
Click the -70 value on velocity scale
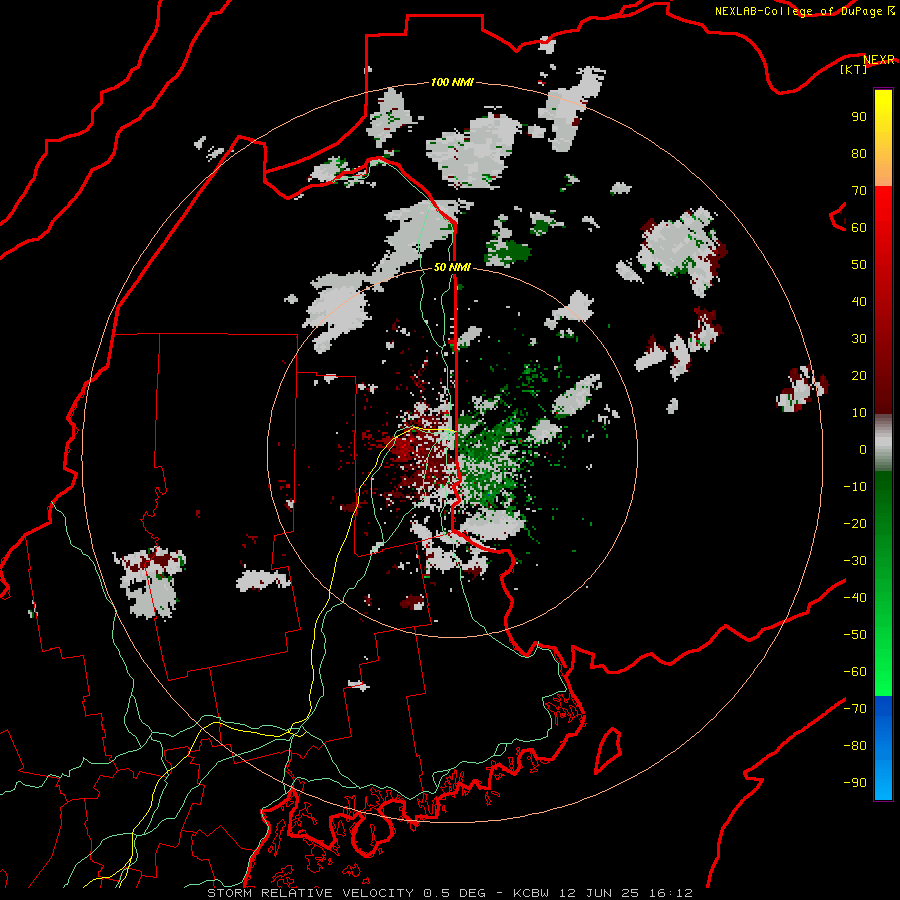(855, 709)
